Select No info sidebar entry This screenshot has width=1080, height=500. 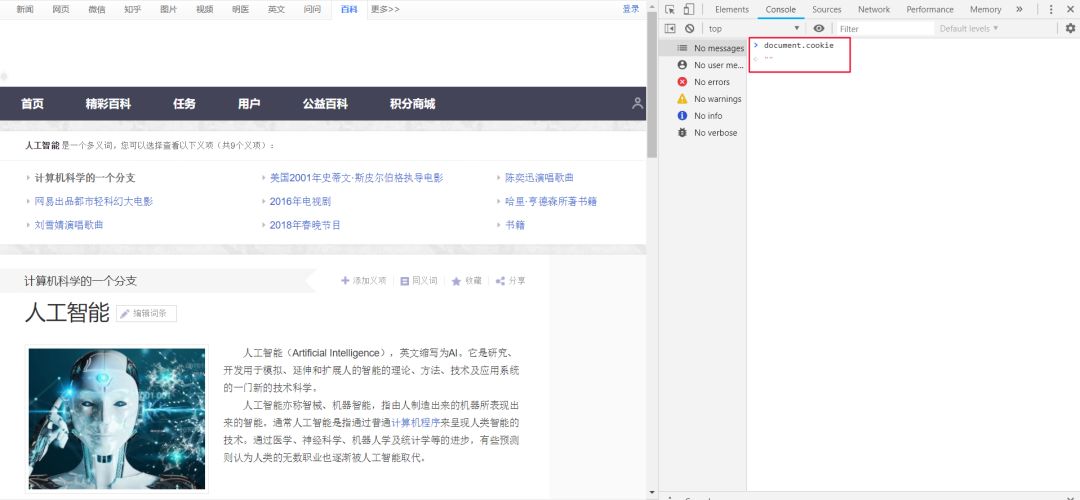click(703, 116)
